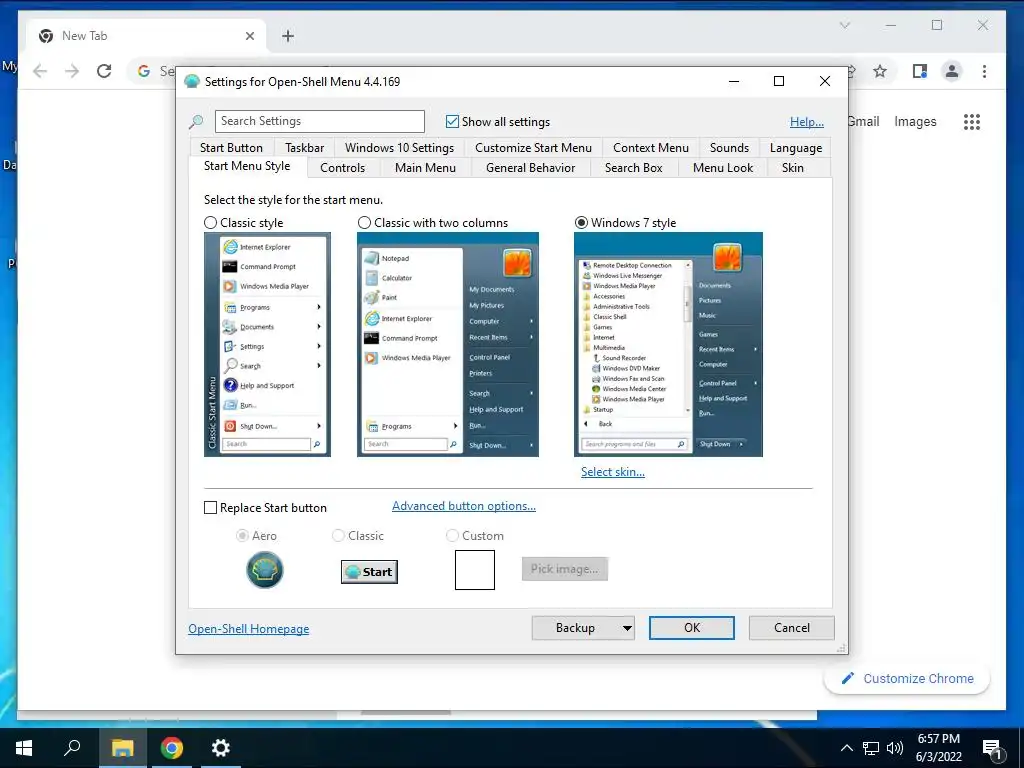Switch to Chrome via taskbar icon

pyautogui.click(x=171, y=748)
